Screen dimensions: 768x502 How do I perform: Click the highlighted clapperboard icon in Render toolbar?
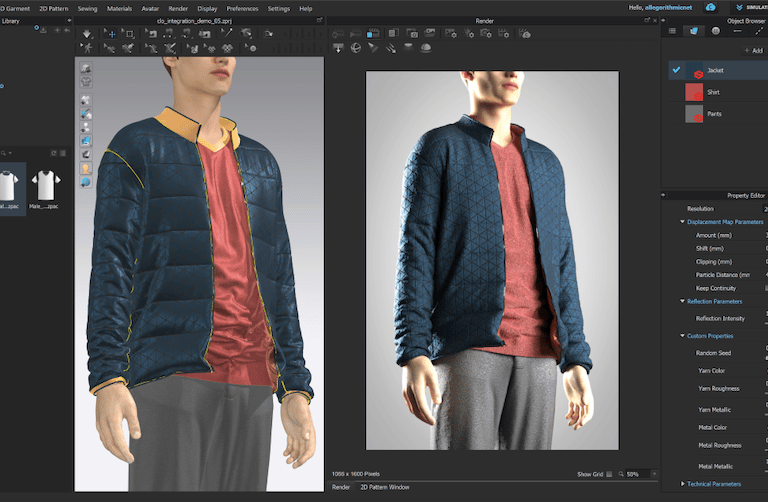pyautogui.click(x=372, y=33)
